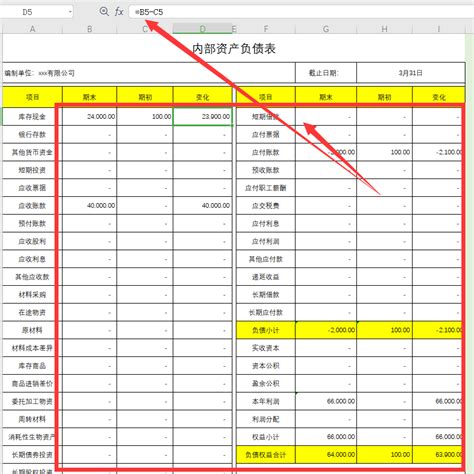The width and height of the screenshot is (474, 474).
Task: Click the 短期投资 row label
Action: pyautogui.click(x=32, y=170)
